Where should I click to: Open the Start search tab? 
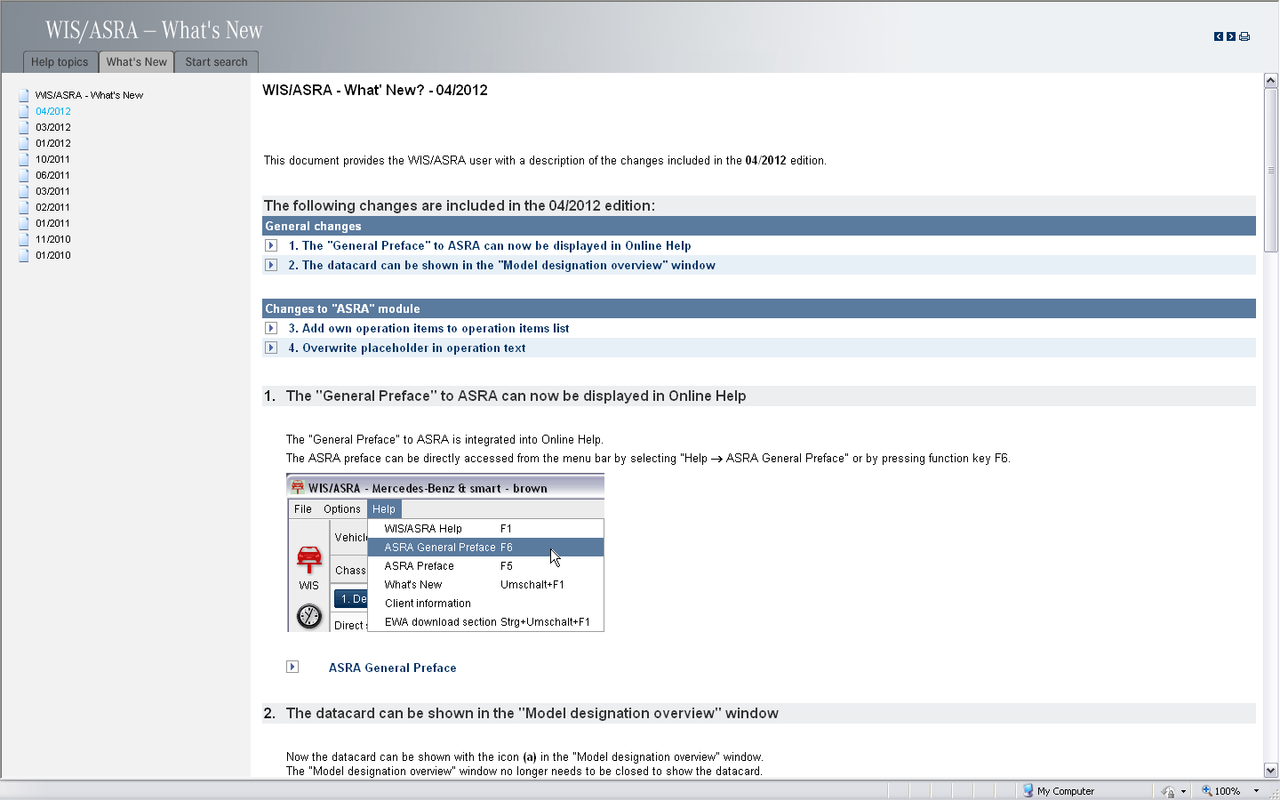click(x=216, y=62)
